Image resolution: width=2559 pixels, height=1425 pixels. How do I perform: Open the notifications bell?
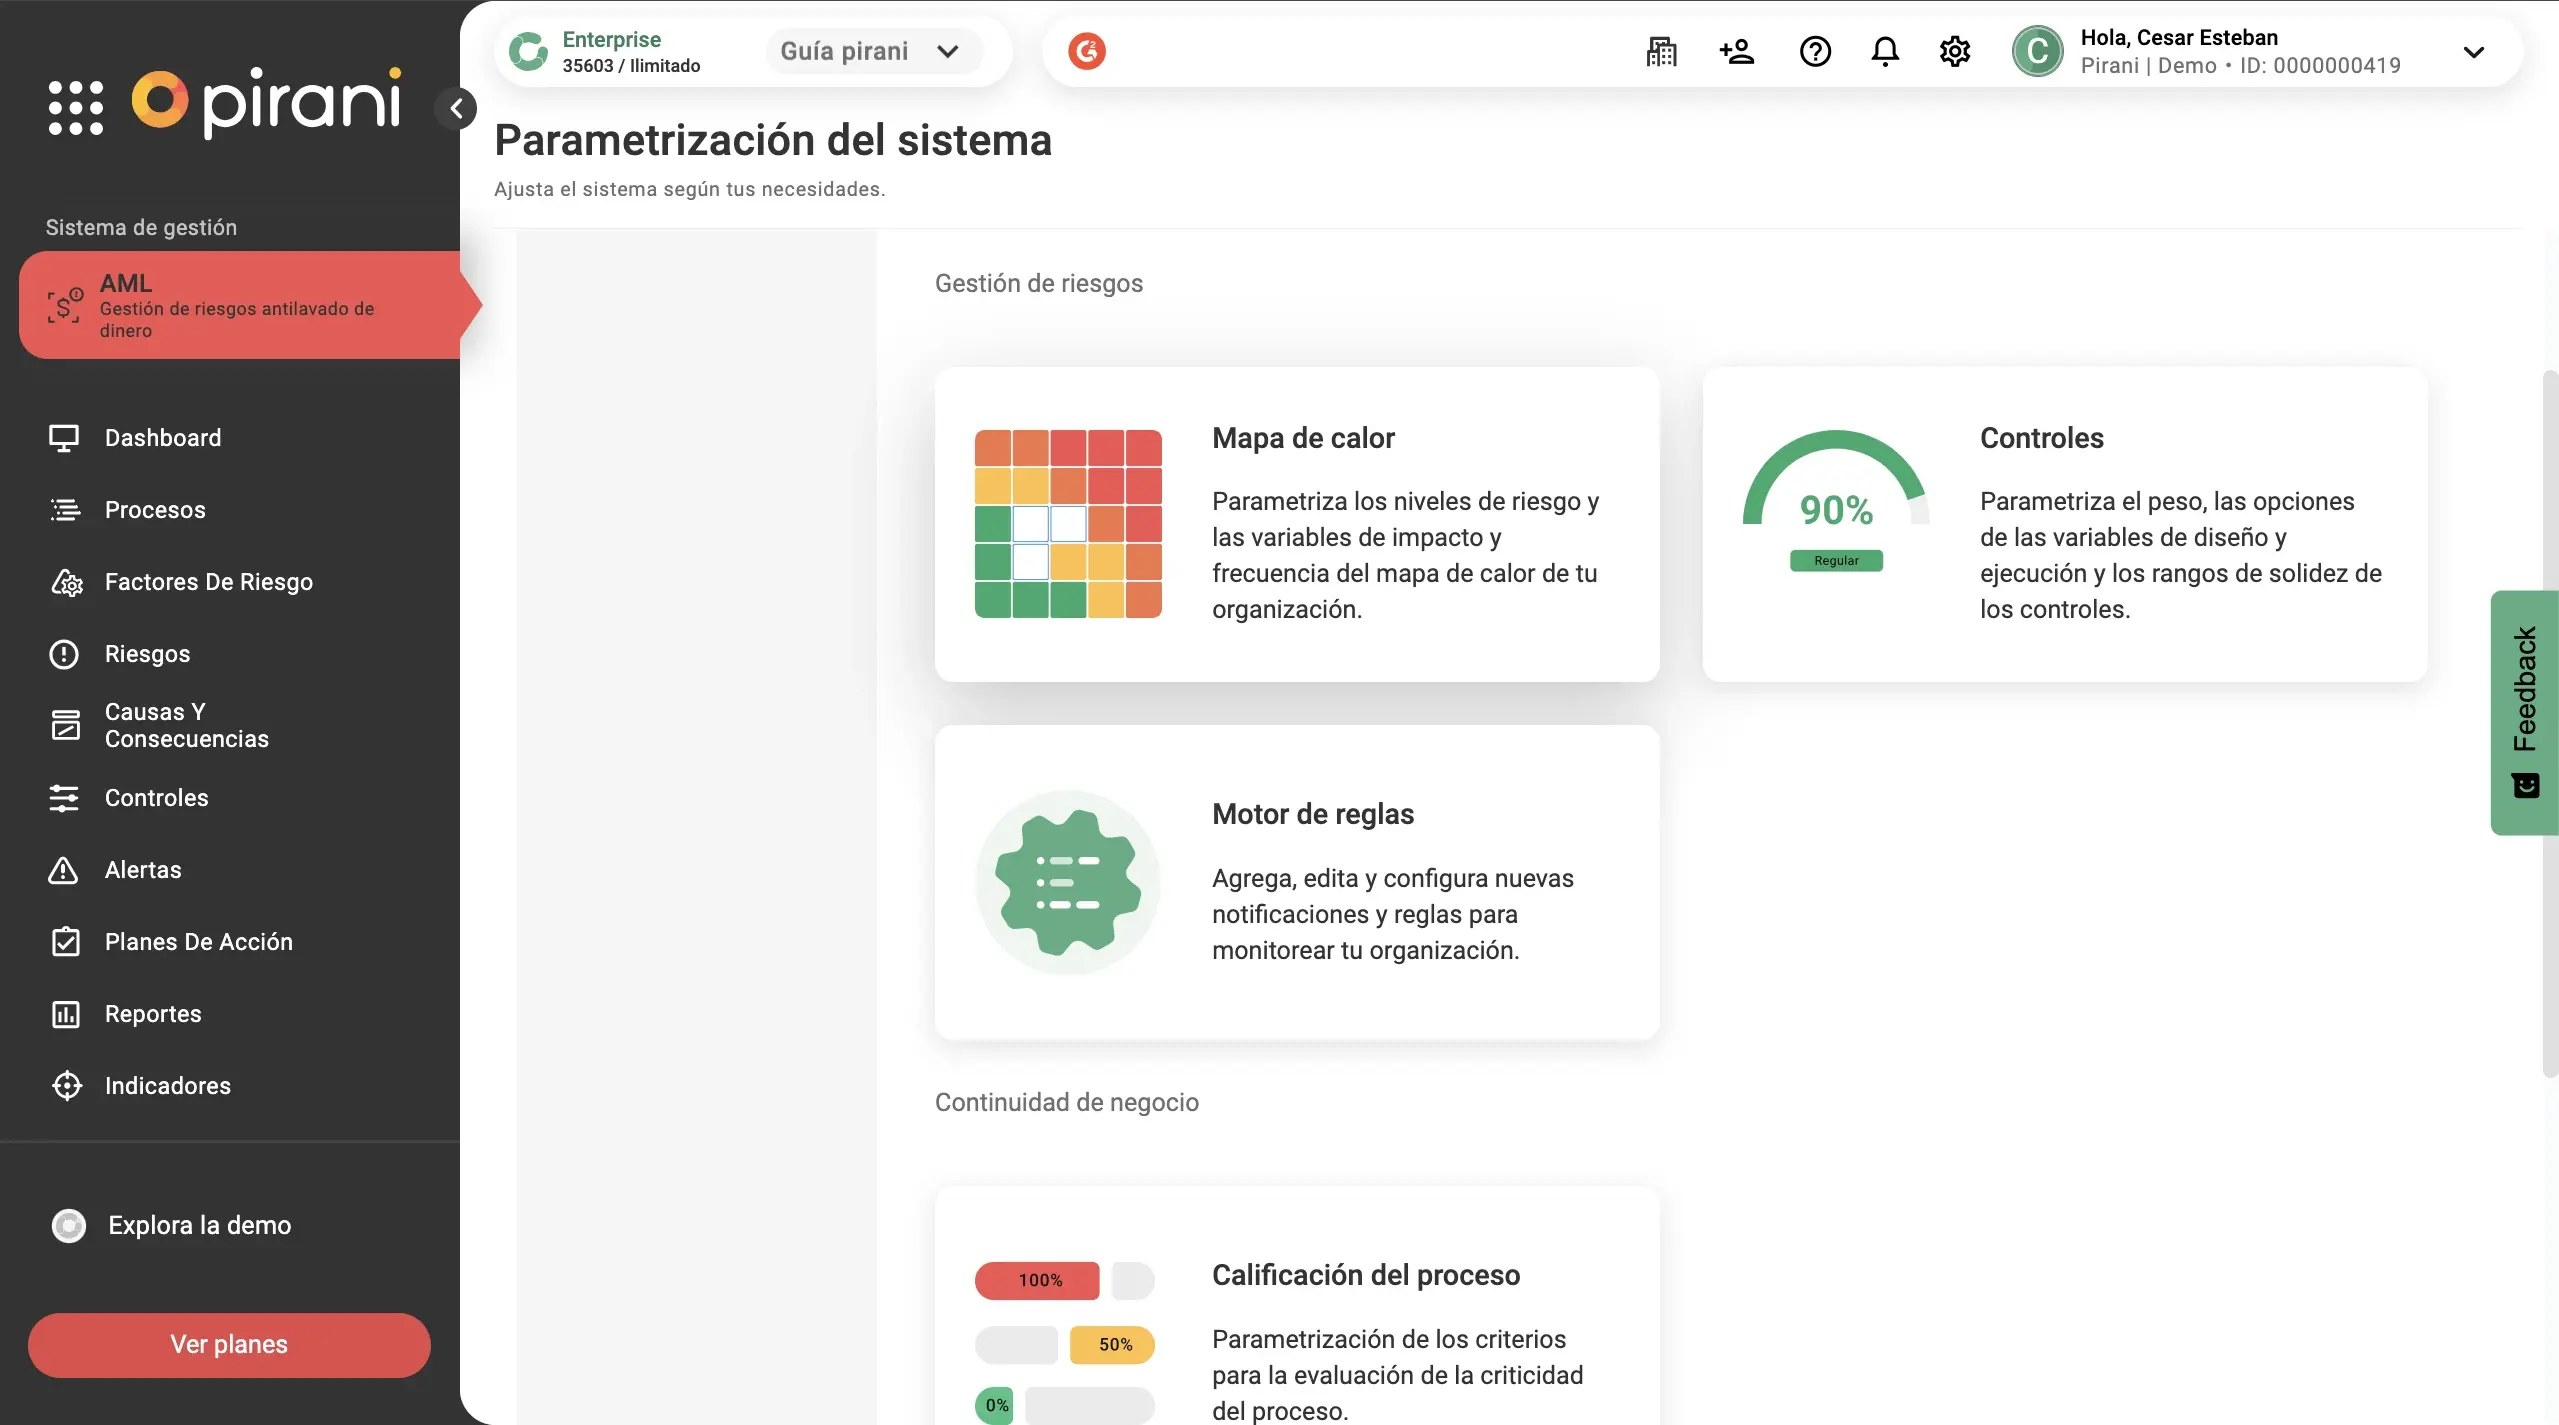1885,51
